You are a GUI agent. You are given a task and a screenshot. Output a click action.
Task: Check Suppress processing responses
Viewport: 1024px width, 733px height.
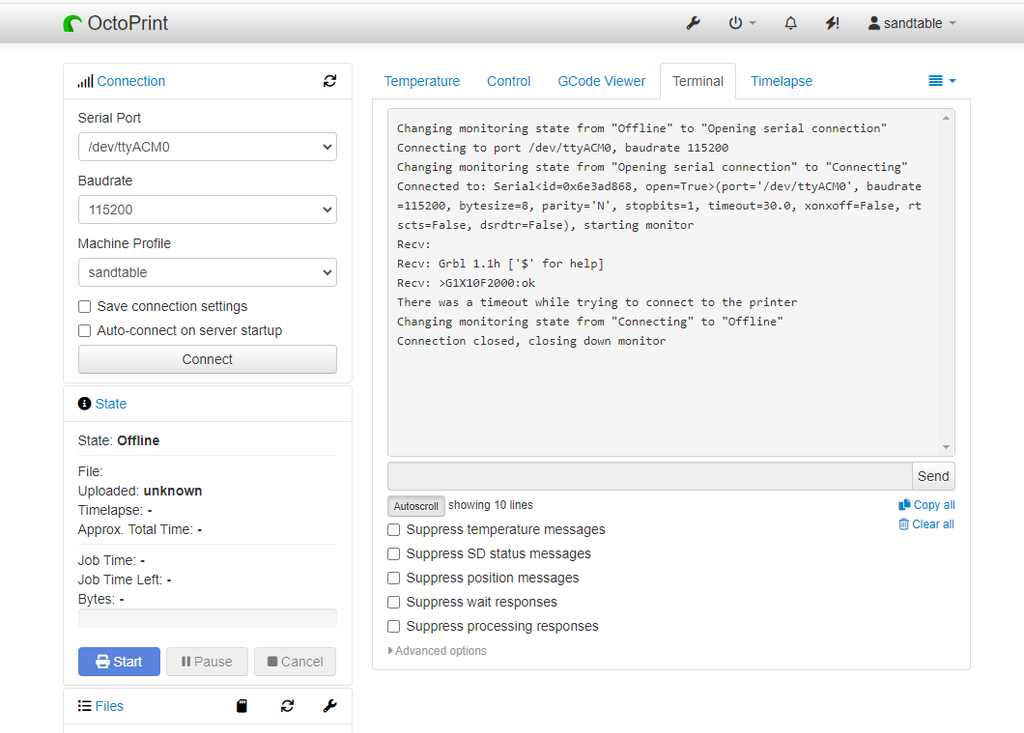pos(394,626)
